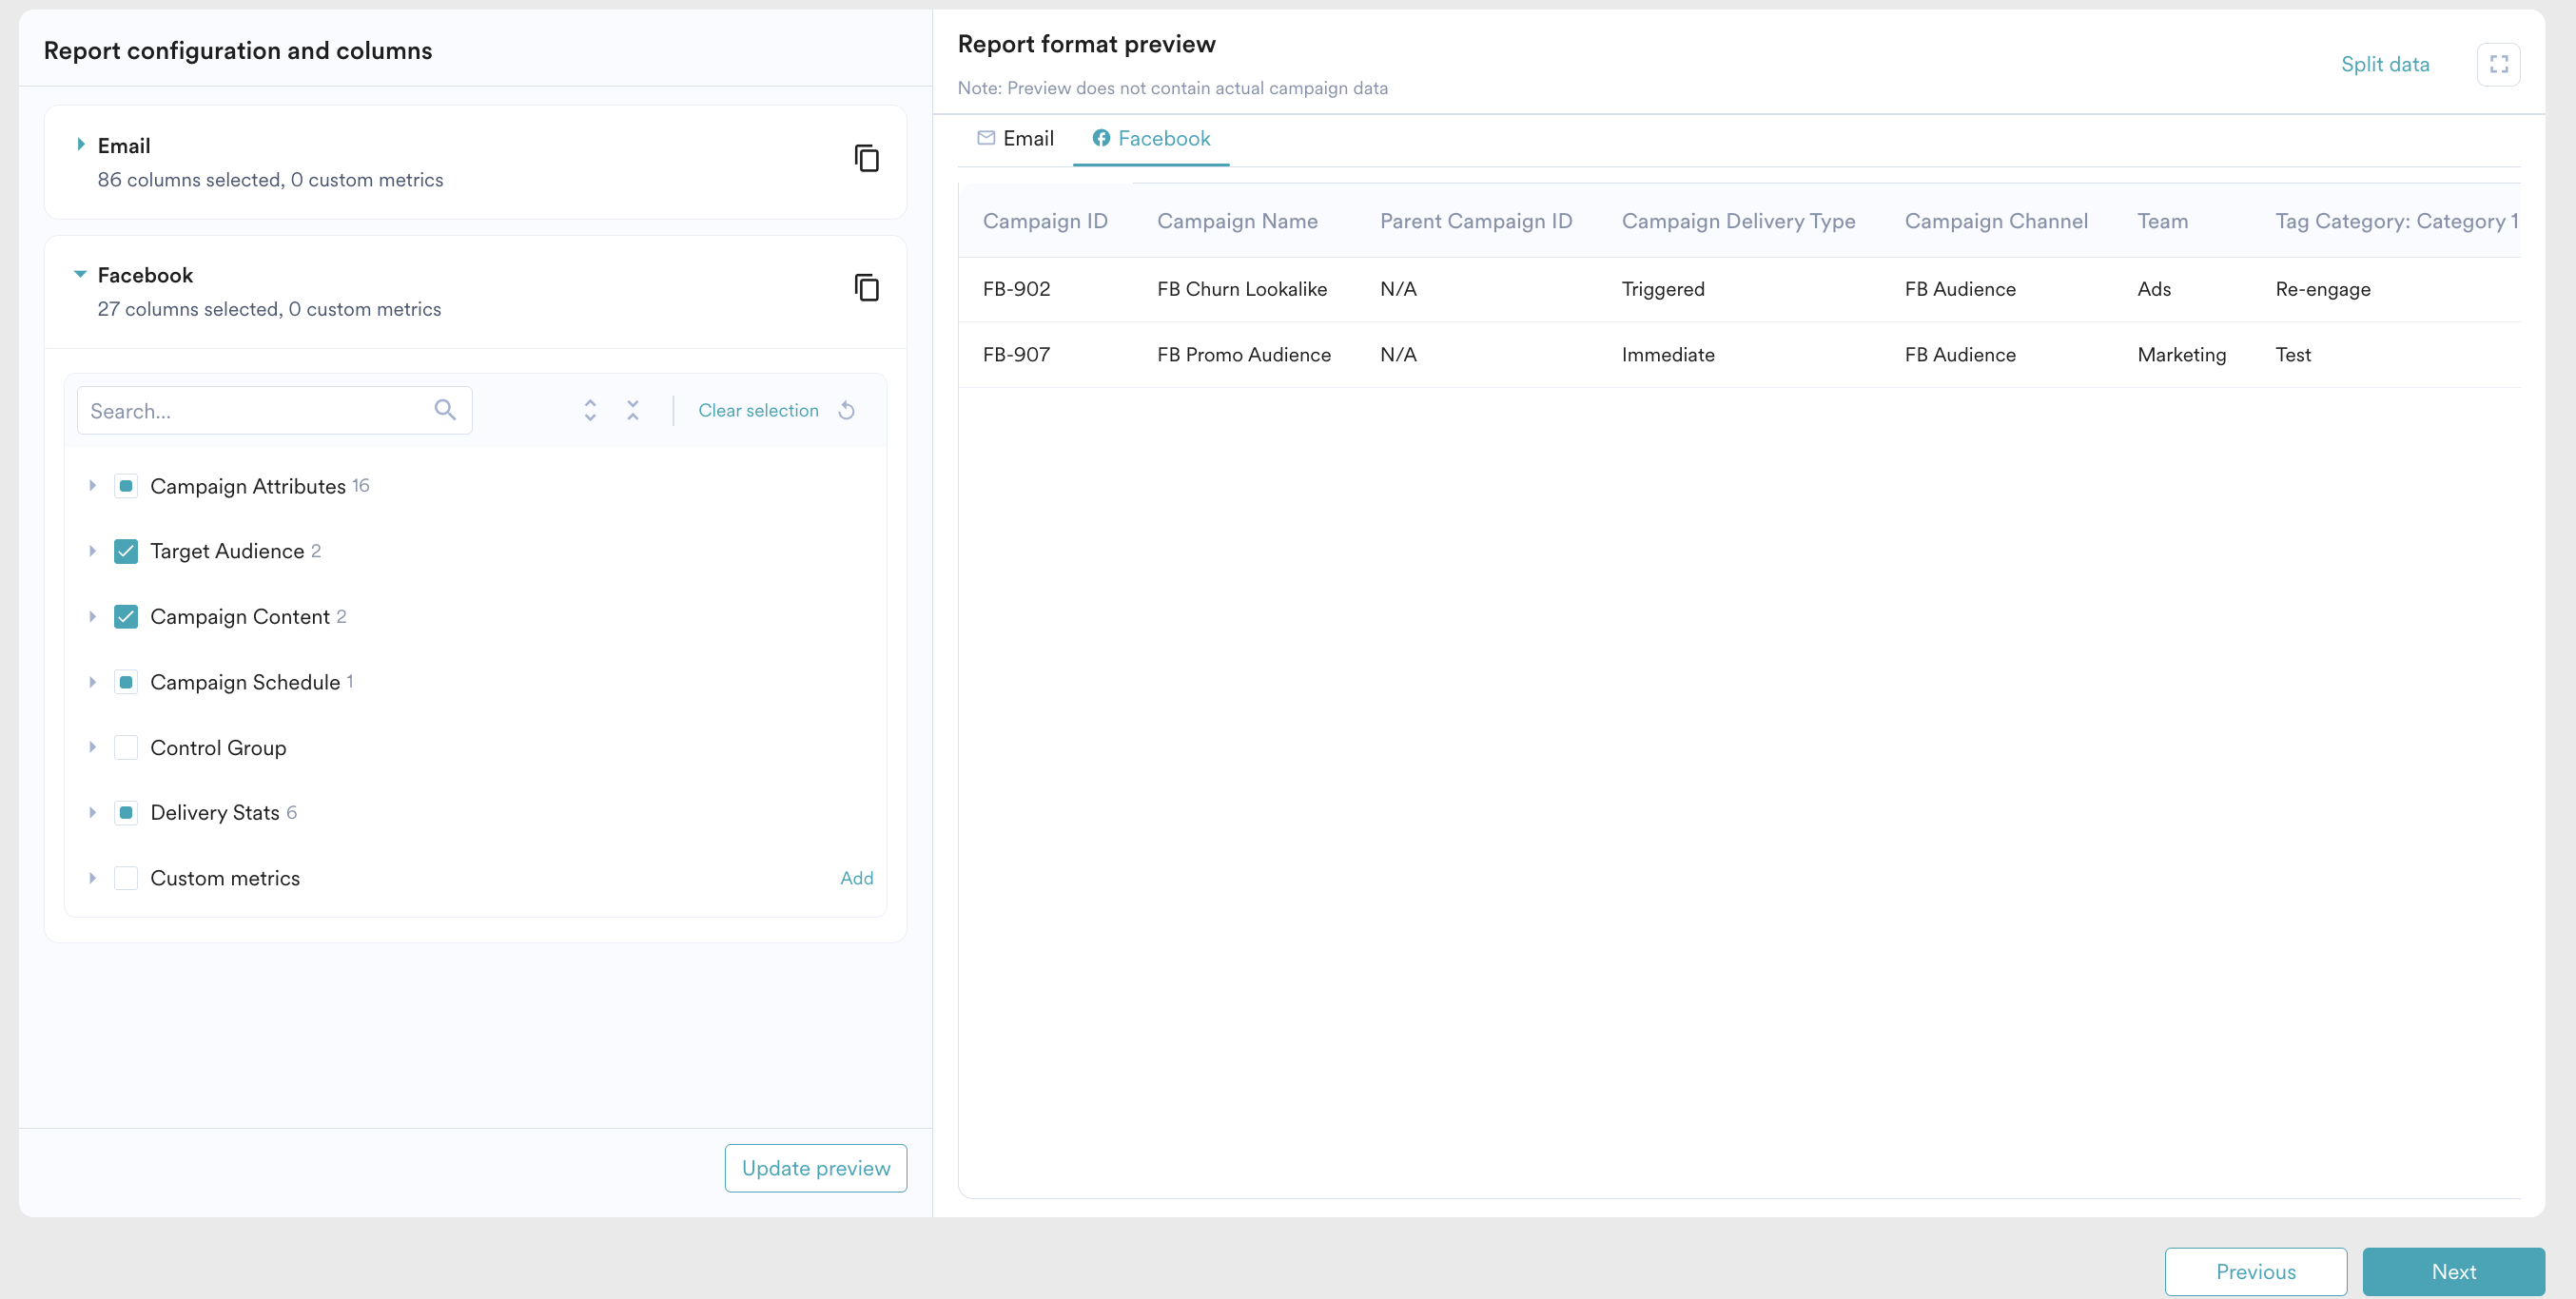Expand all column groups icon
This screenshot has height=1299, width=2576.
[x=590, y=410]
